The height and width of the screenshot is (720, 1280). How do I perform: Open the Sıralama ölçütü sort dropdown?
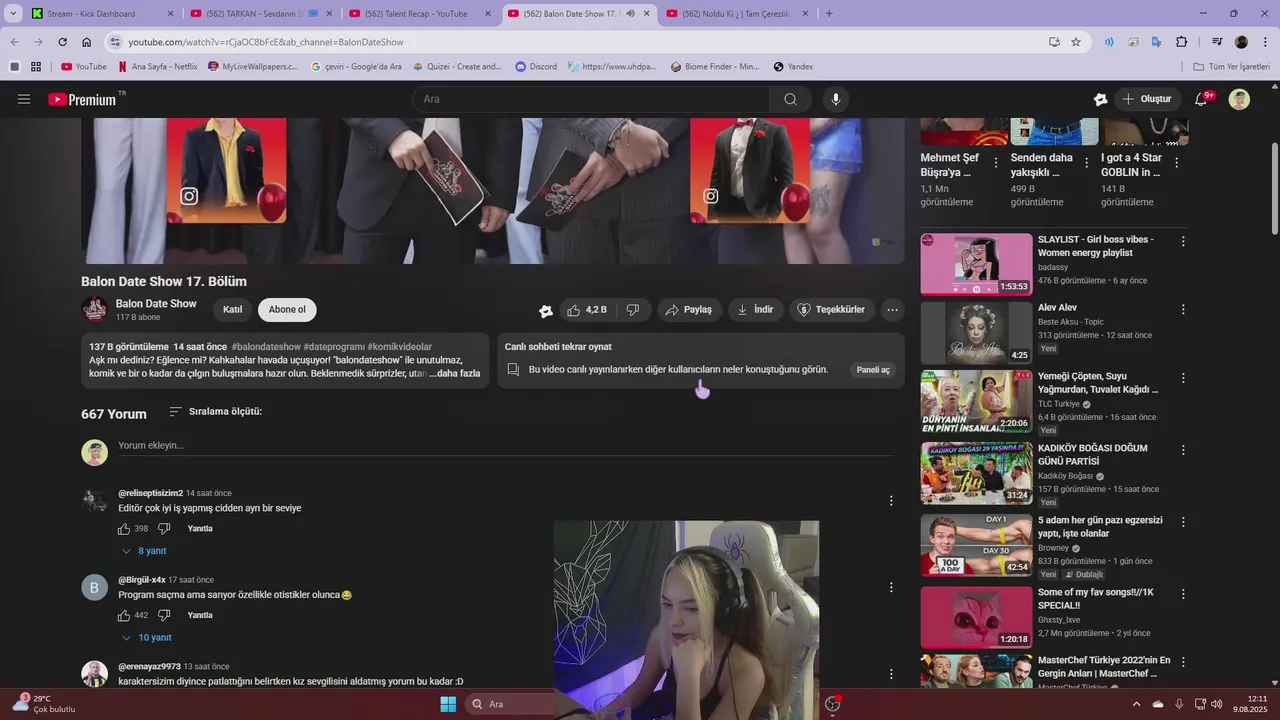tap(215, 412)
